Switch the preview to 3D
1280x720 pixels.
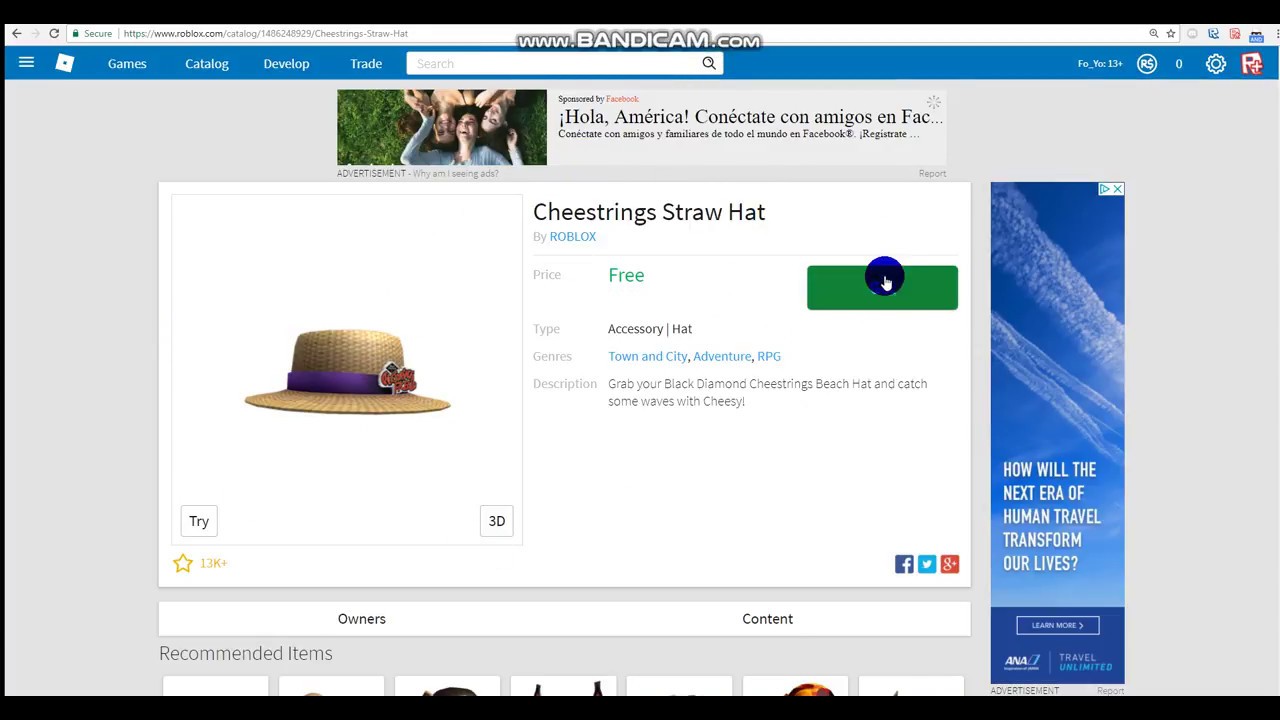pyautogui.click(x=497, y=521)
